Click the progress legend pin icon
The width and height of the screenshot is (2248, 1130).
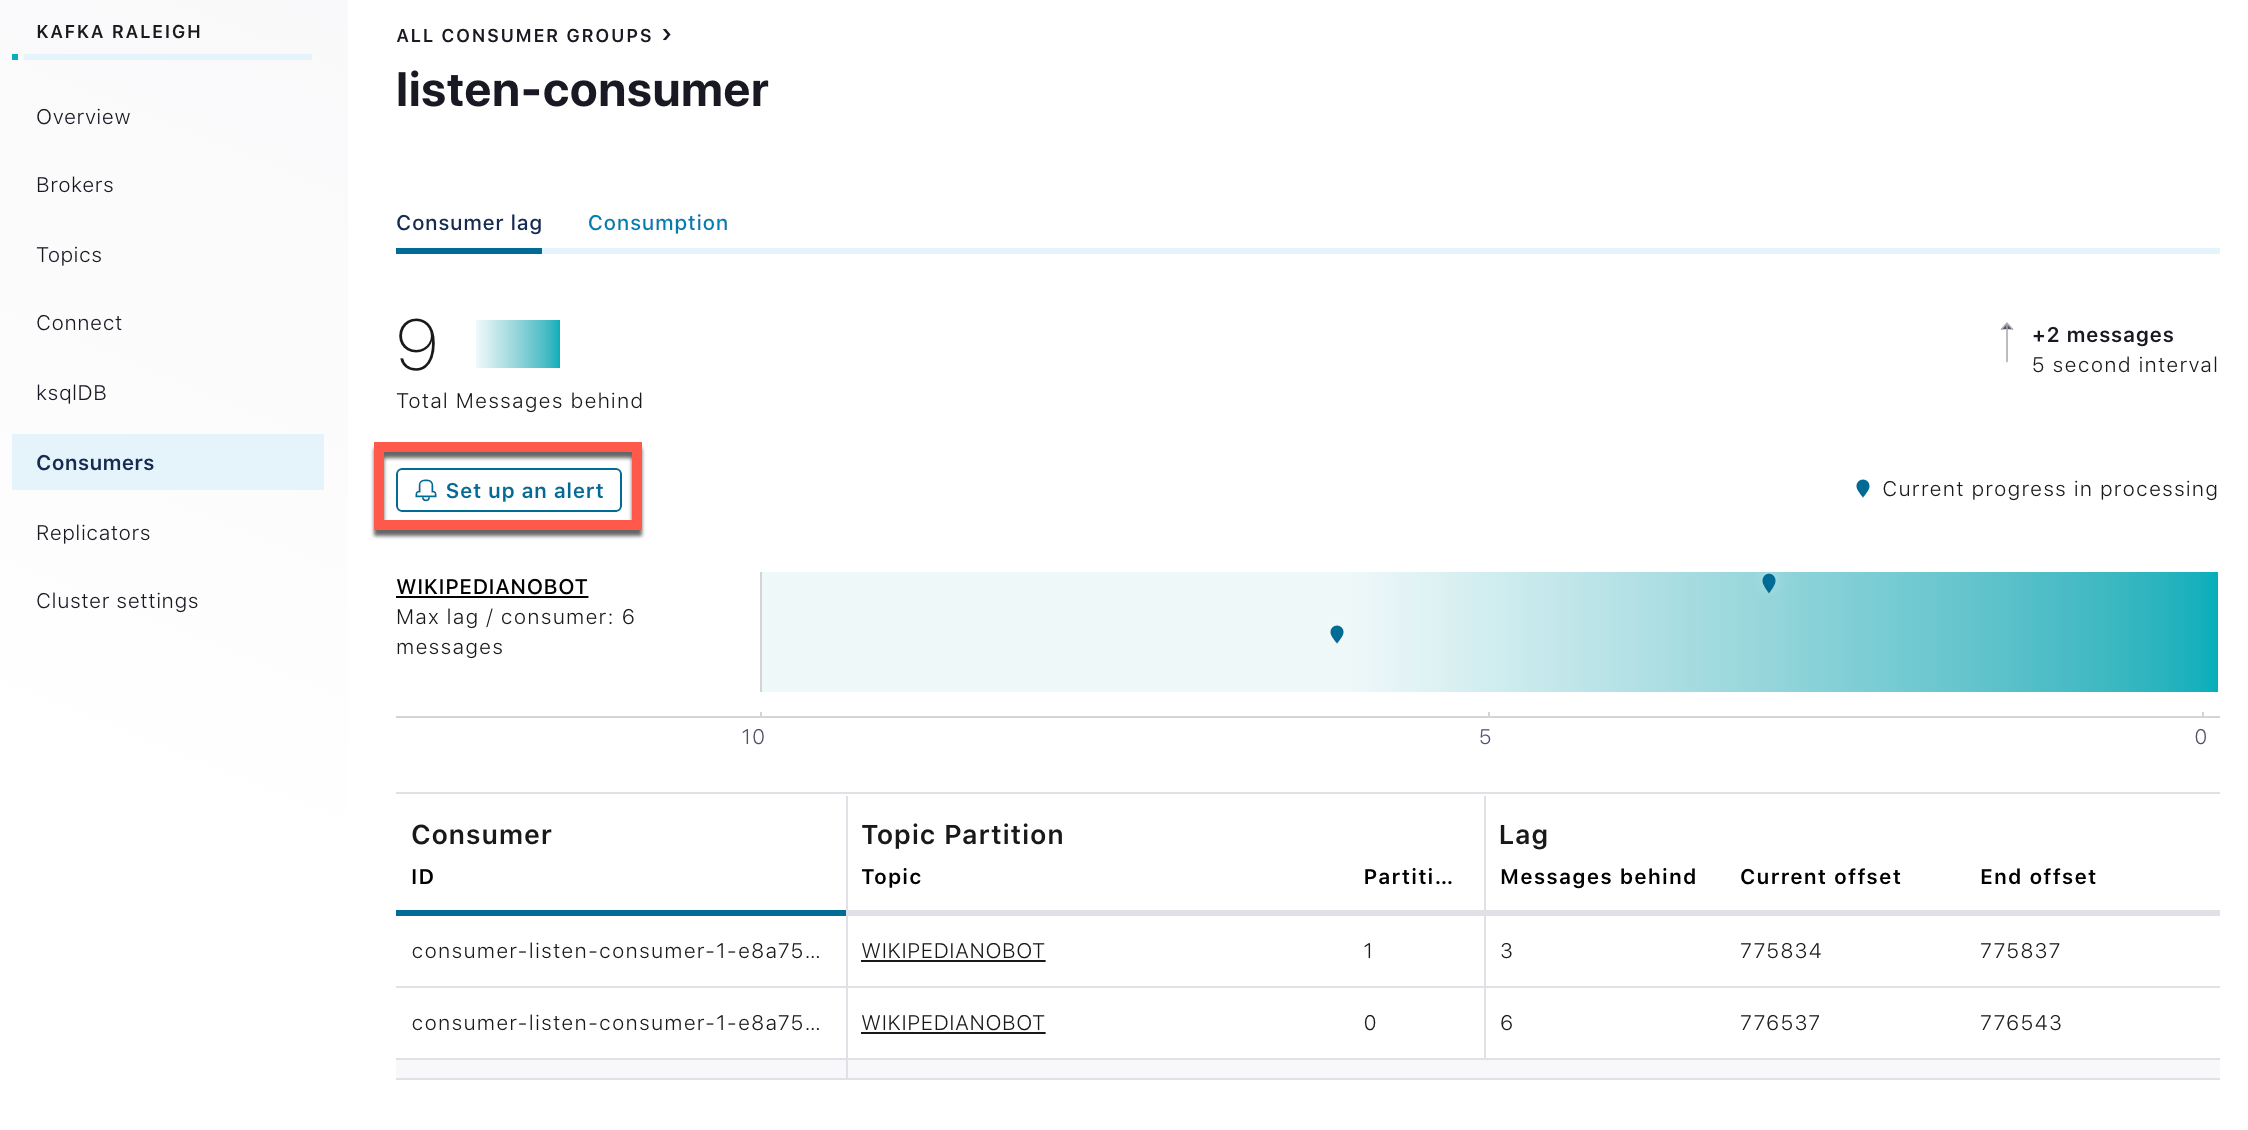tap(1862, 489)
